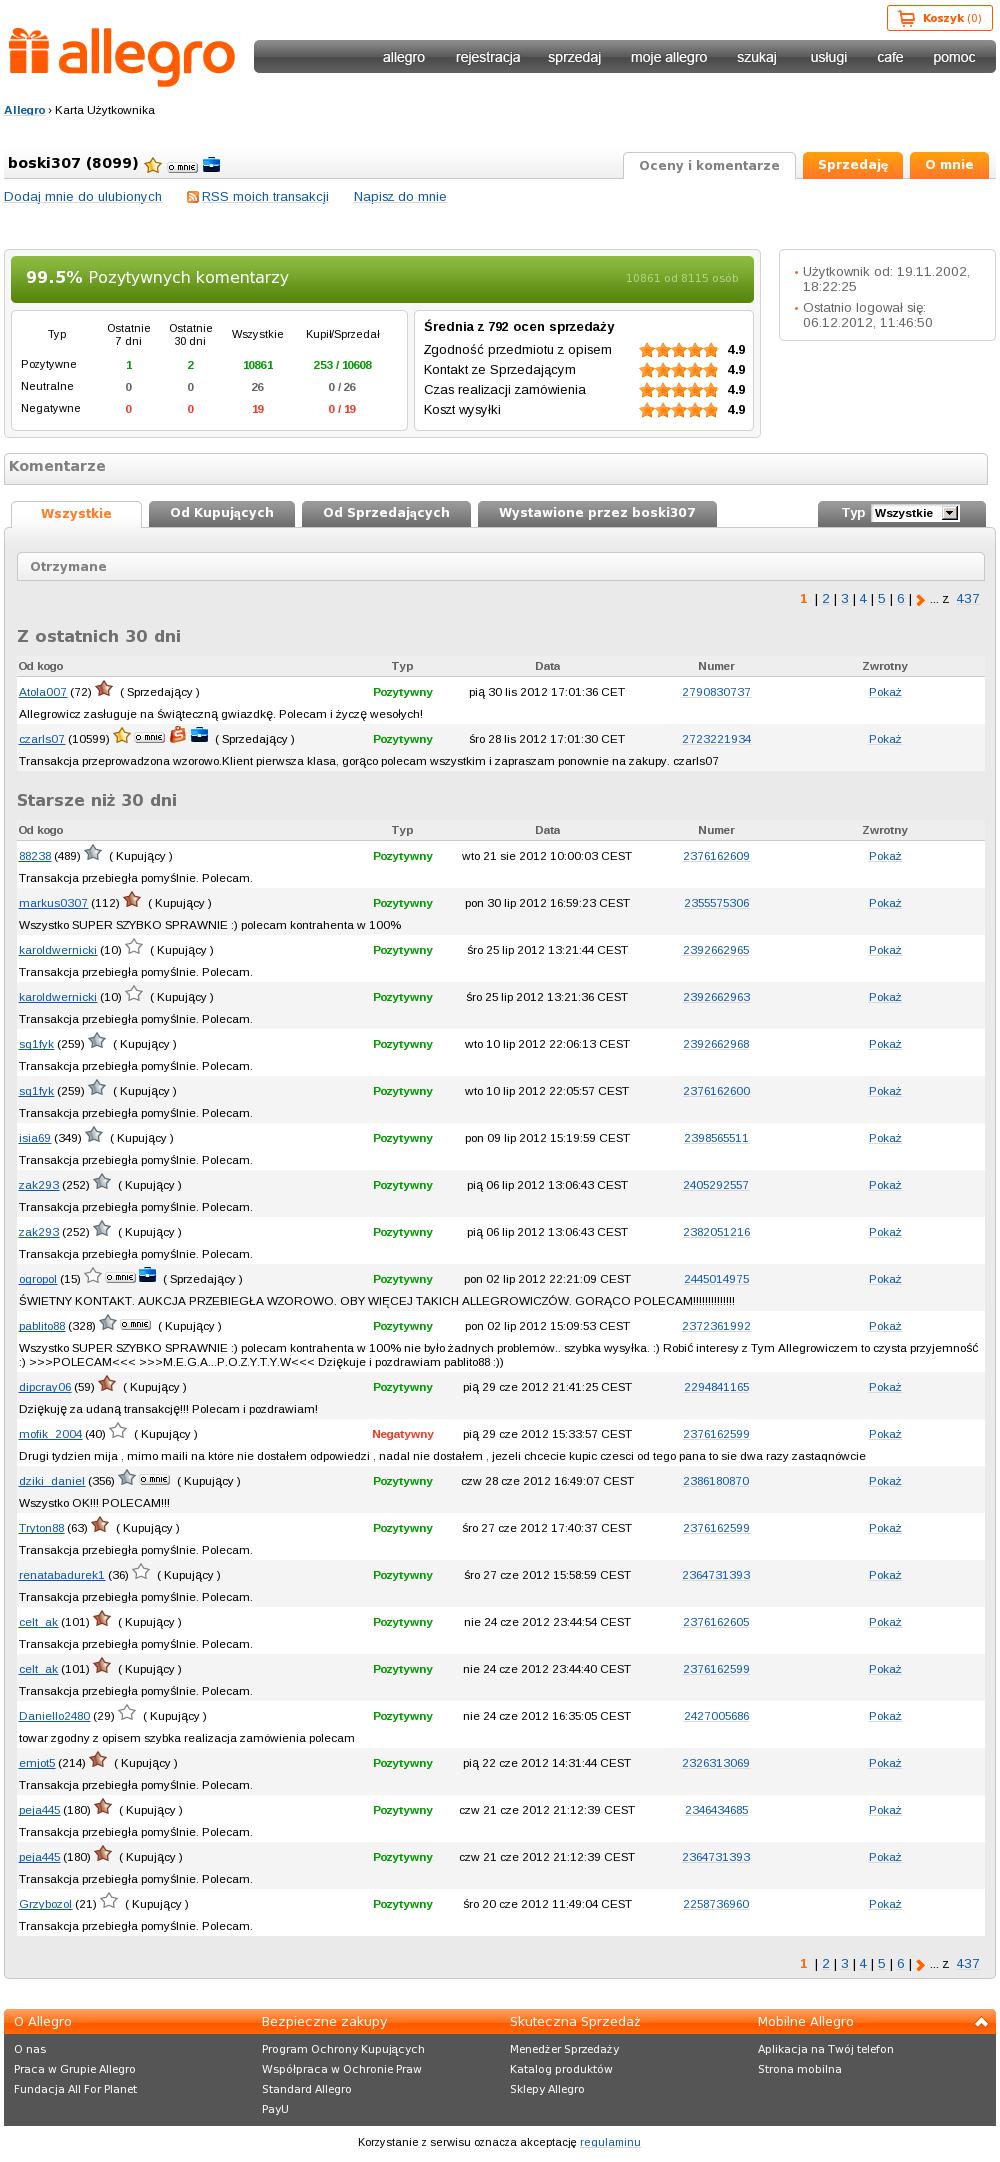Viewport: 1000px width, 2162px height.
Task: Select the Wszystkie comments tab
Action: click(76, 514)
